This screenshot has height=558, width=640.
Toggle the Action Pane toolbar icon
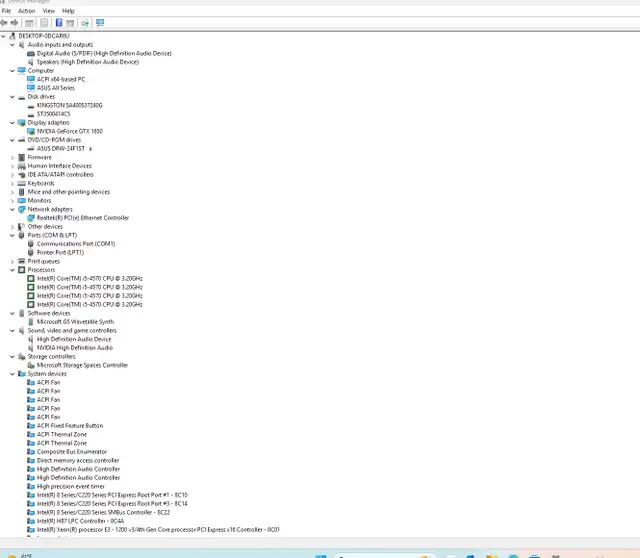[70, 23]
